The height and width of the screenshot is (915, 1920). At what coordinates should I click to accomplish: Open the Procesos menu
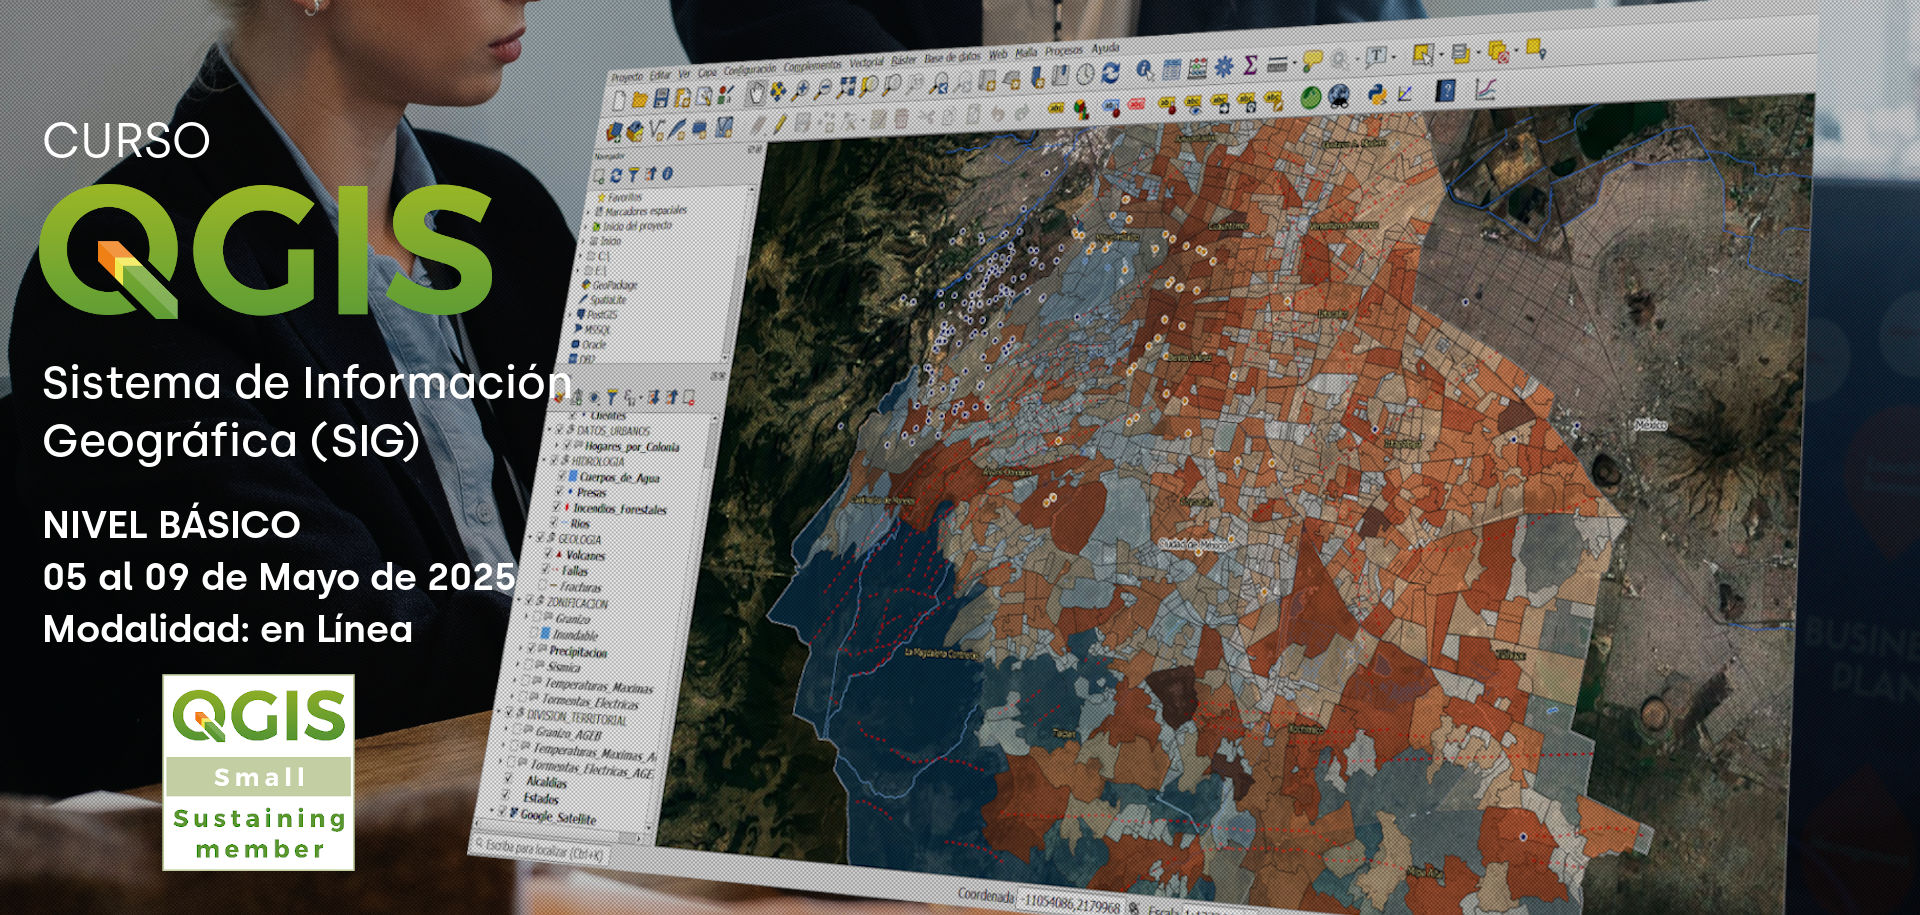[1064, 51]
